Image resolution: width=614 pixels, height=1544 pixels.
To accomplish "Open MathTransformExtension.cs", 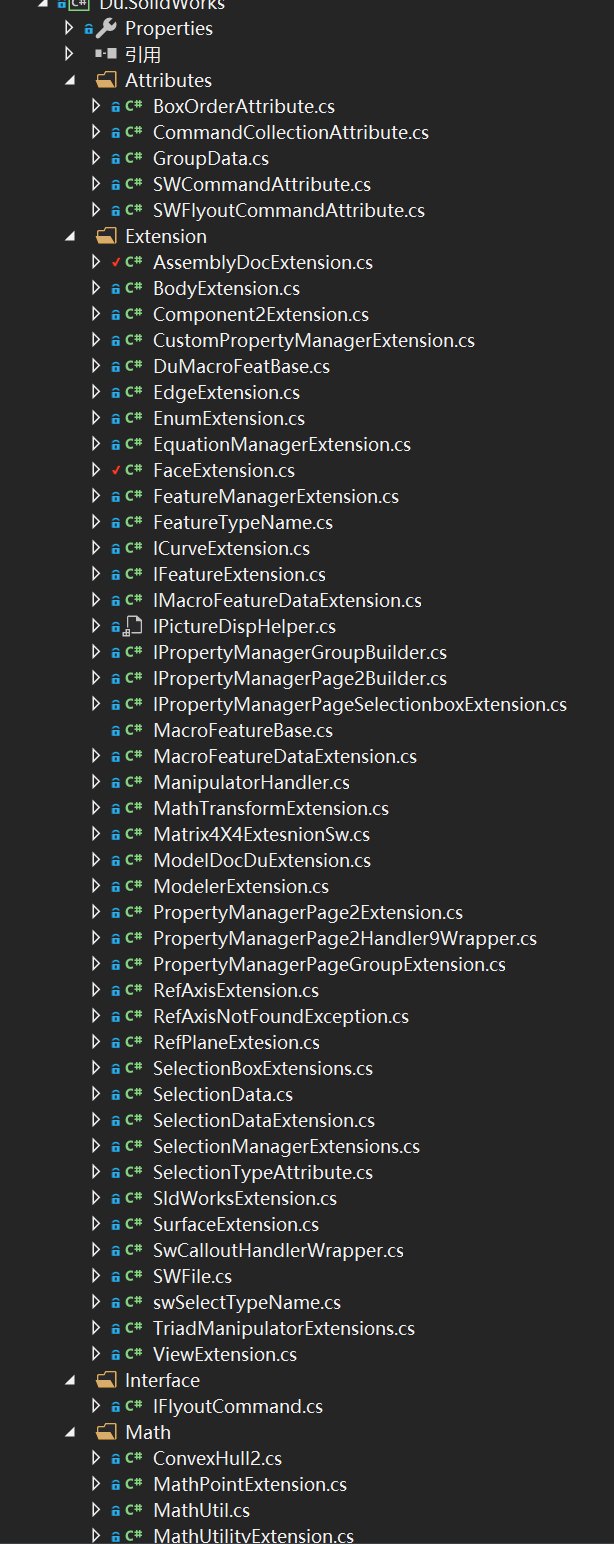I will (271, 808).
